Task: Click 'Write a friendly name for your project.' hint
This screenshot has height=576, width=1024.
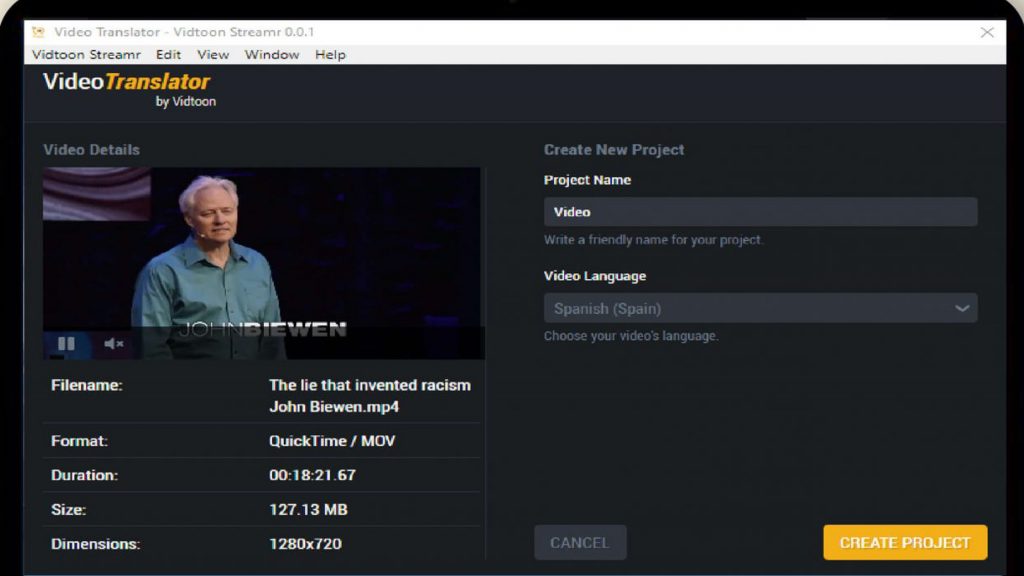Action: click(653, 240)
